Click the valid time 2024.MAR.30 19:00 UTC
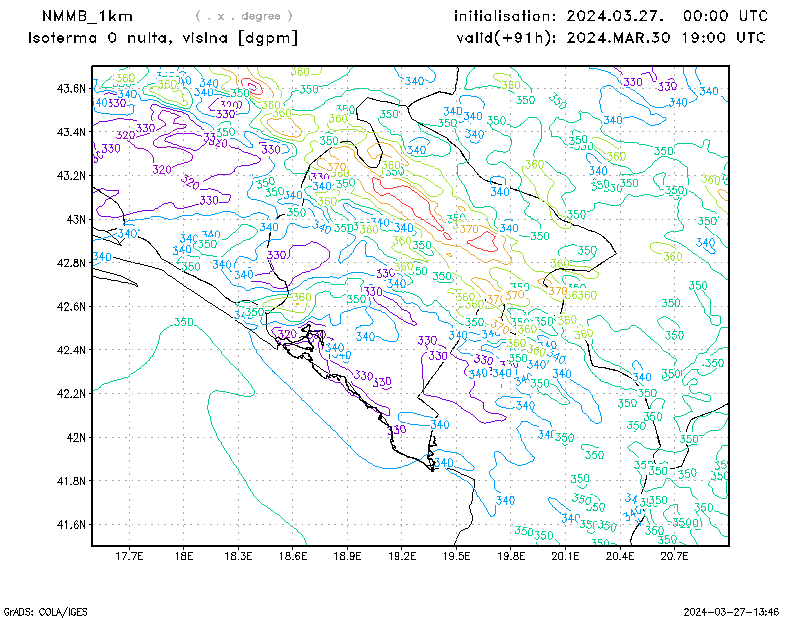 coord(666,38)
